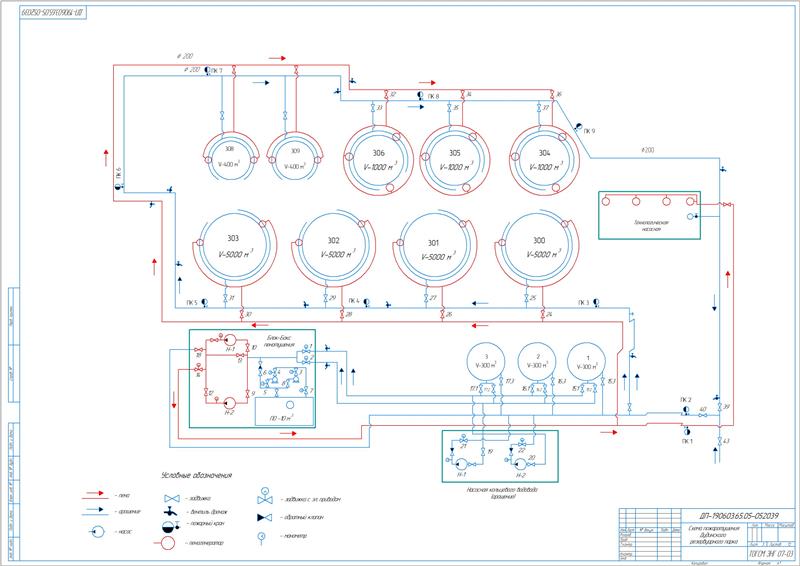Viewport: 800px width, 566px height.
Task: Click the manometer symbol in the legend
Action: click(x=262, y=536)
